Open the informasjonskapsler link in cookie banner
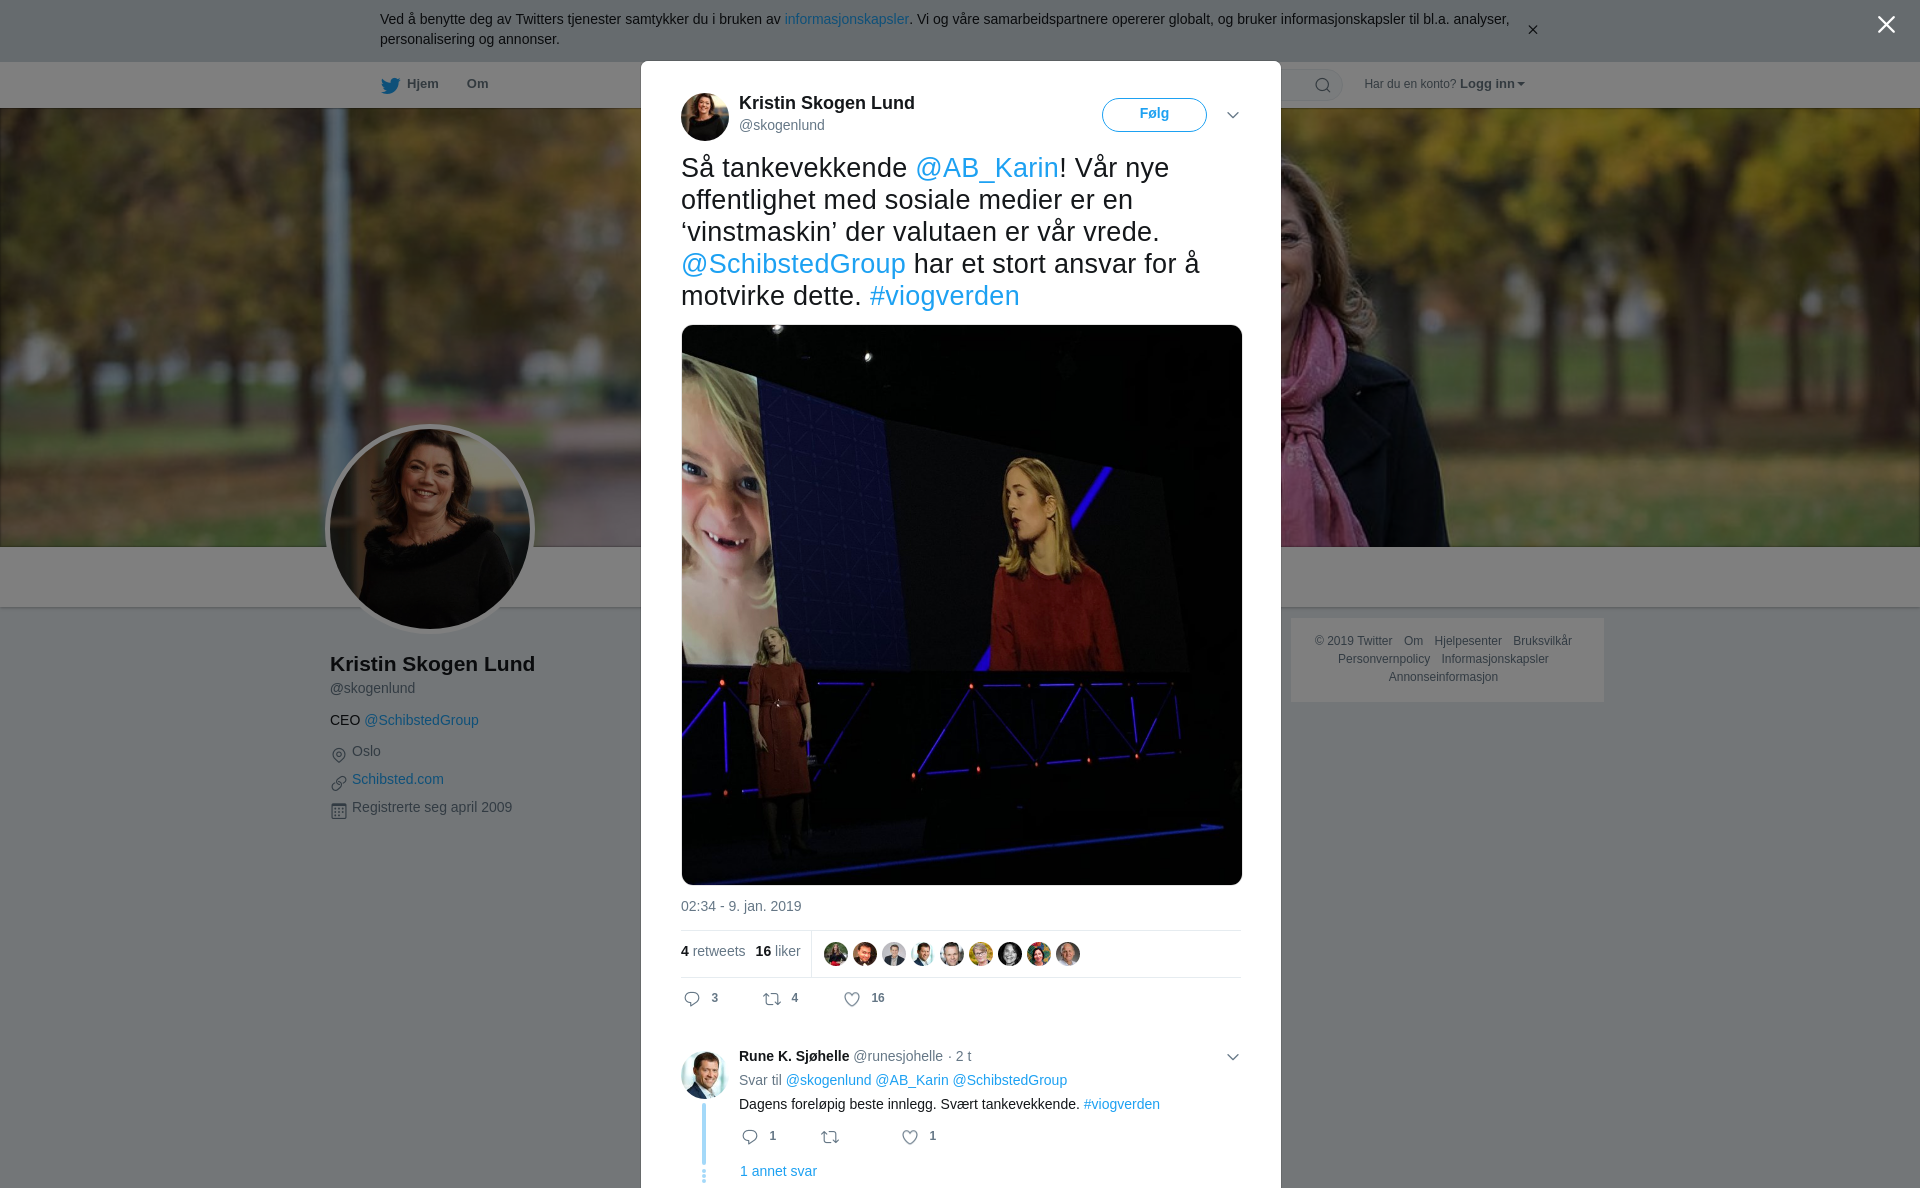The image size is (1920, 1188). pyautogui.click(x=846, y=19)
